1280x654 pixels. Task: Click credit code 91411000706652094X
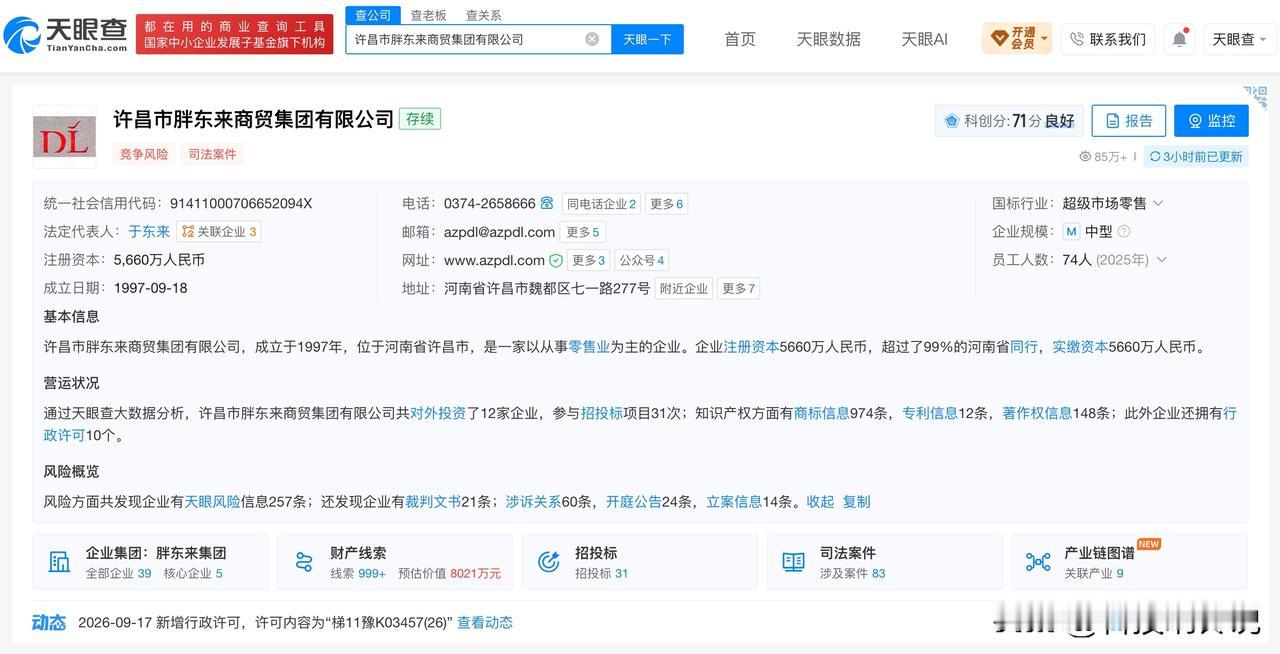coord(241,203)
